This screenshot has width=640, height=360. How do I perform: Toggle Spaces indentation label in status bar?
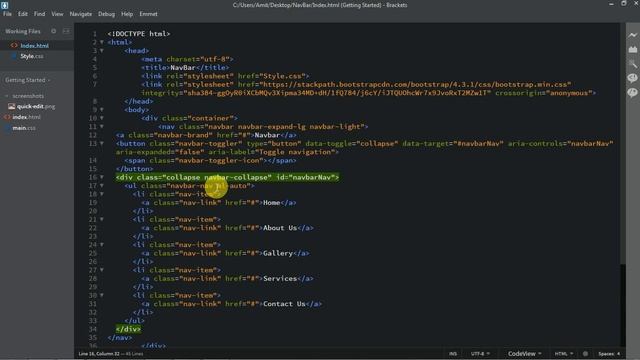(x=606, y=354)
